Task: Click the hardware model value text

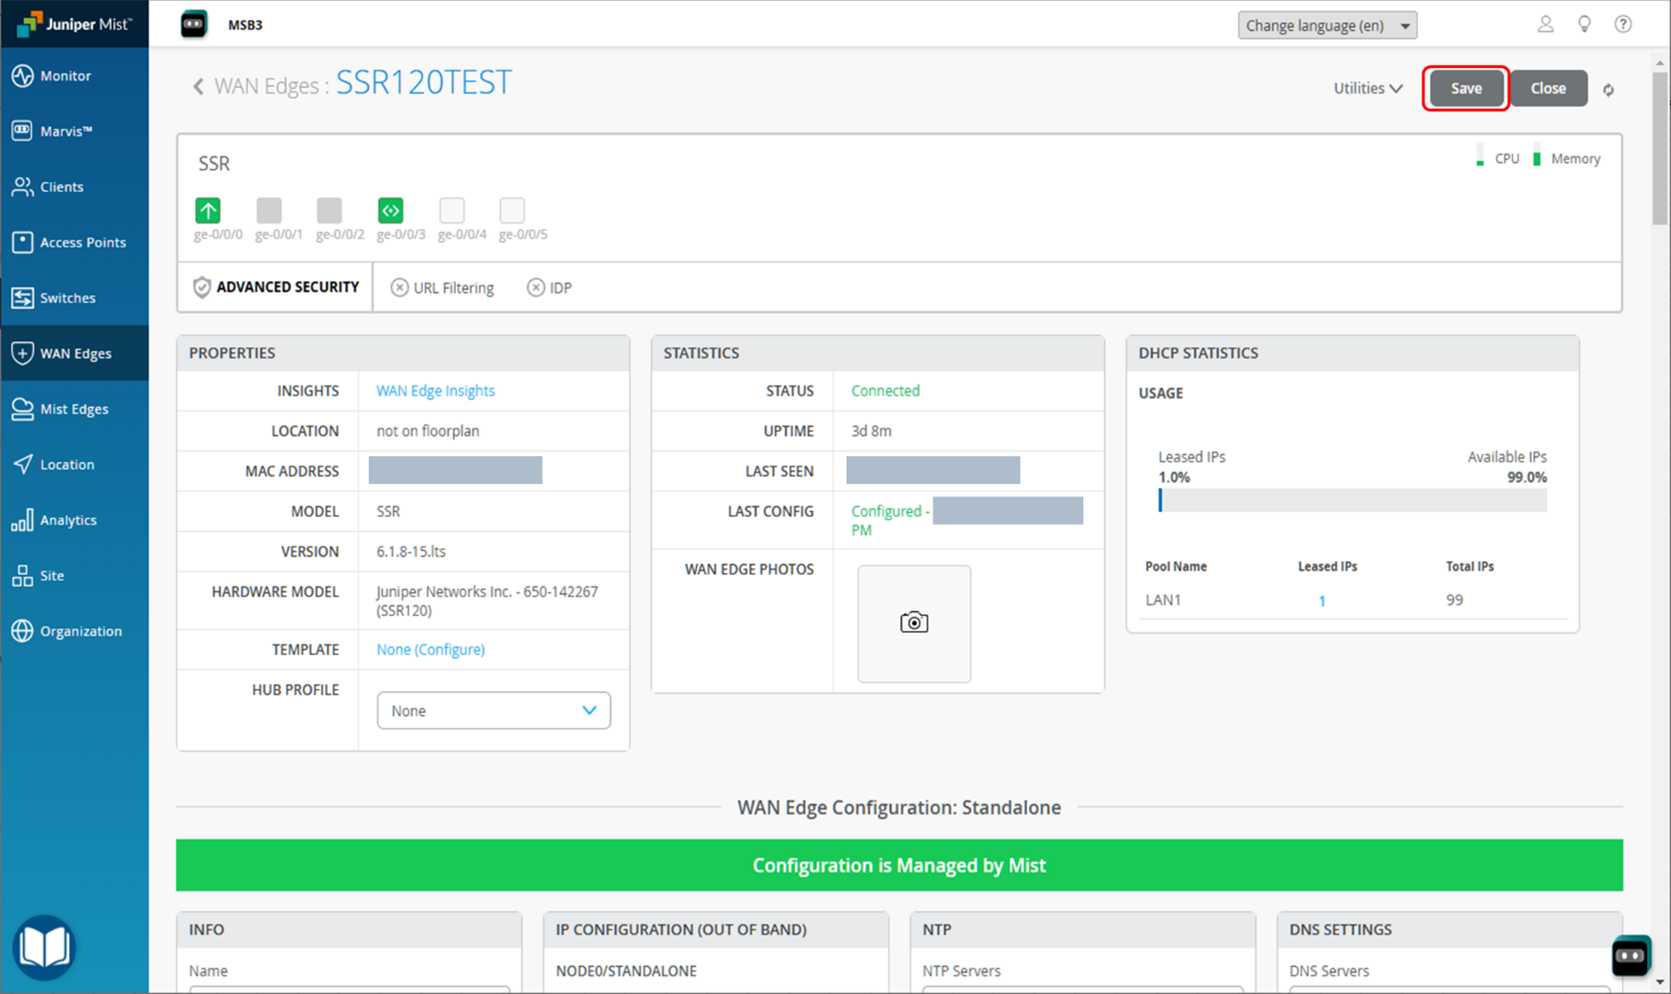Action: coord(487,601)
